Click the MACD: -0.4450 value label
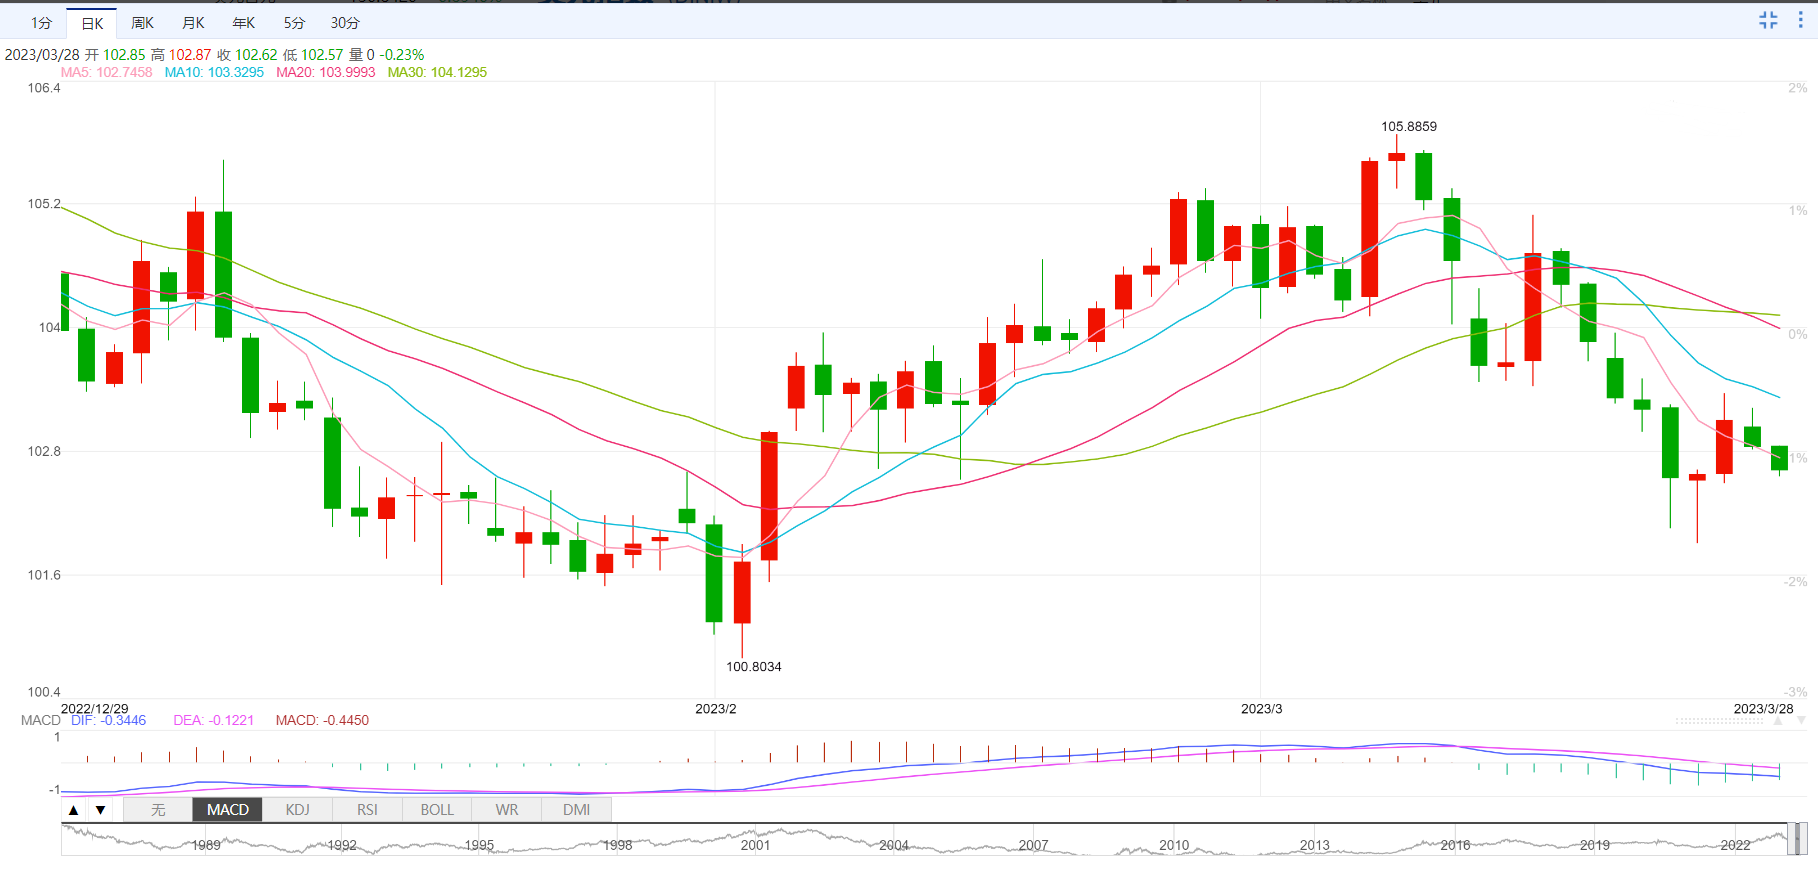1818x886 pixels. (x=322, y=720)
